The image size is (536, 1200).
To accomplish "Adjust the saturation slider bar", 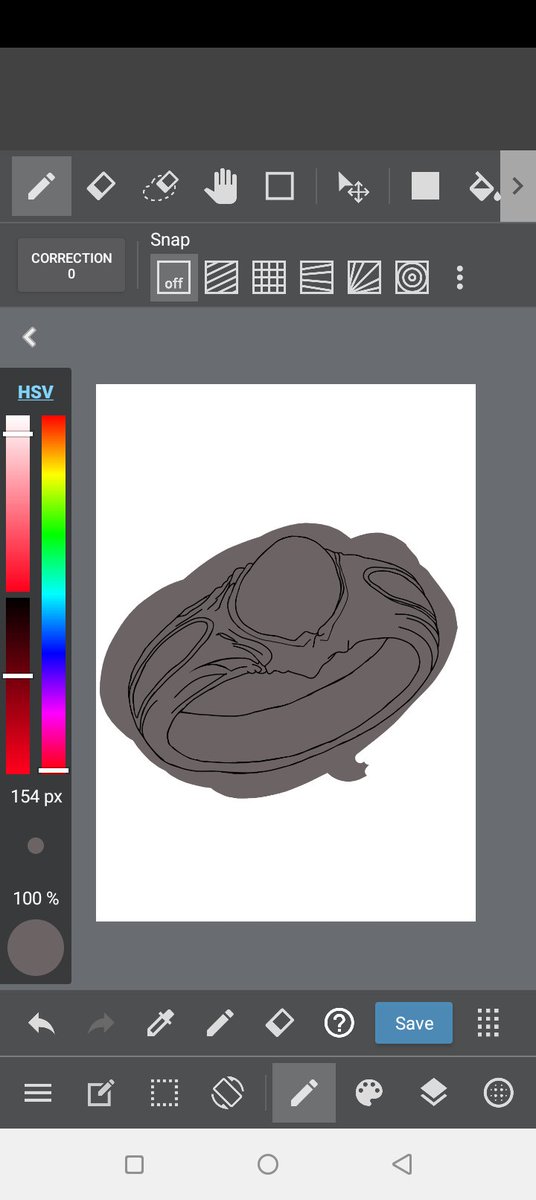I will pos(18,504).
